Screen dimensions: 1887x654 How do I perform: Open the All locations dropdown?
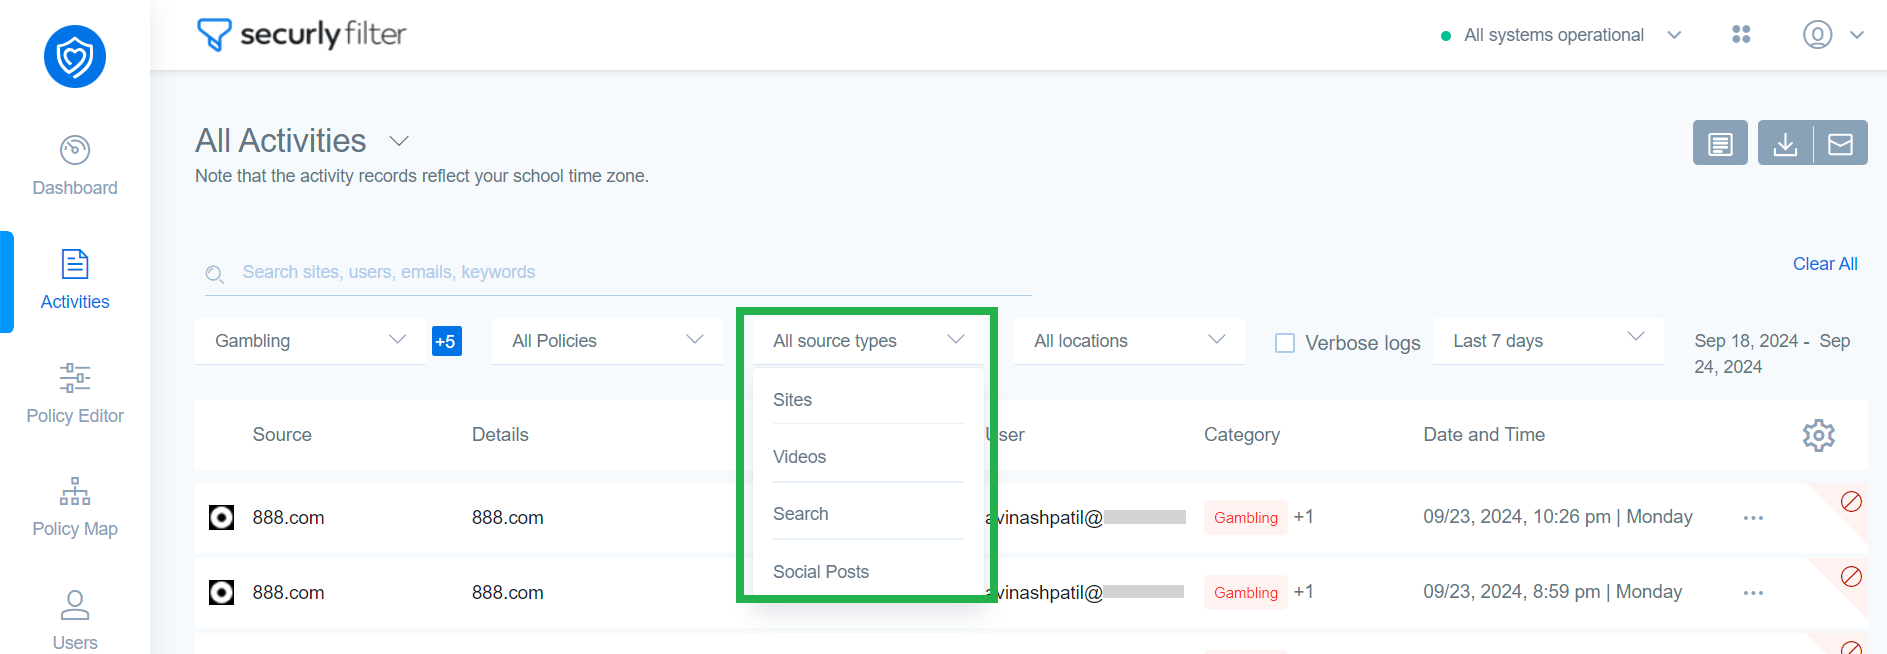1129,341
